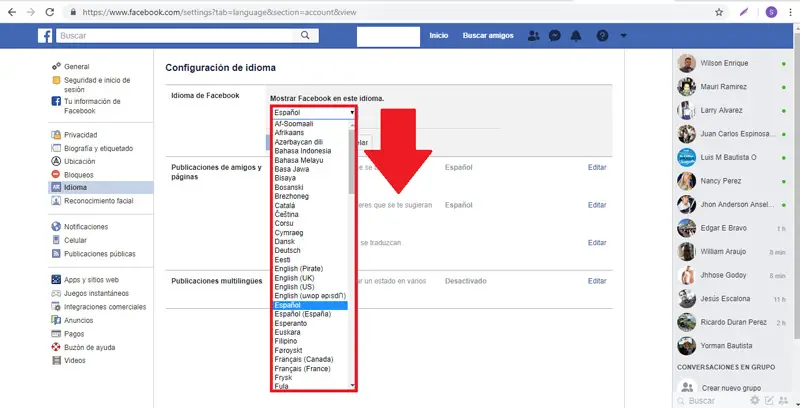This screenshot has height=408, width=800.
Task: Choose Bahasa Indonesia from language list
Action: point(303,151)
